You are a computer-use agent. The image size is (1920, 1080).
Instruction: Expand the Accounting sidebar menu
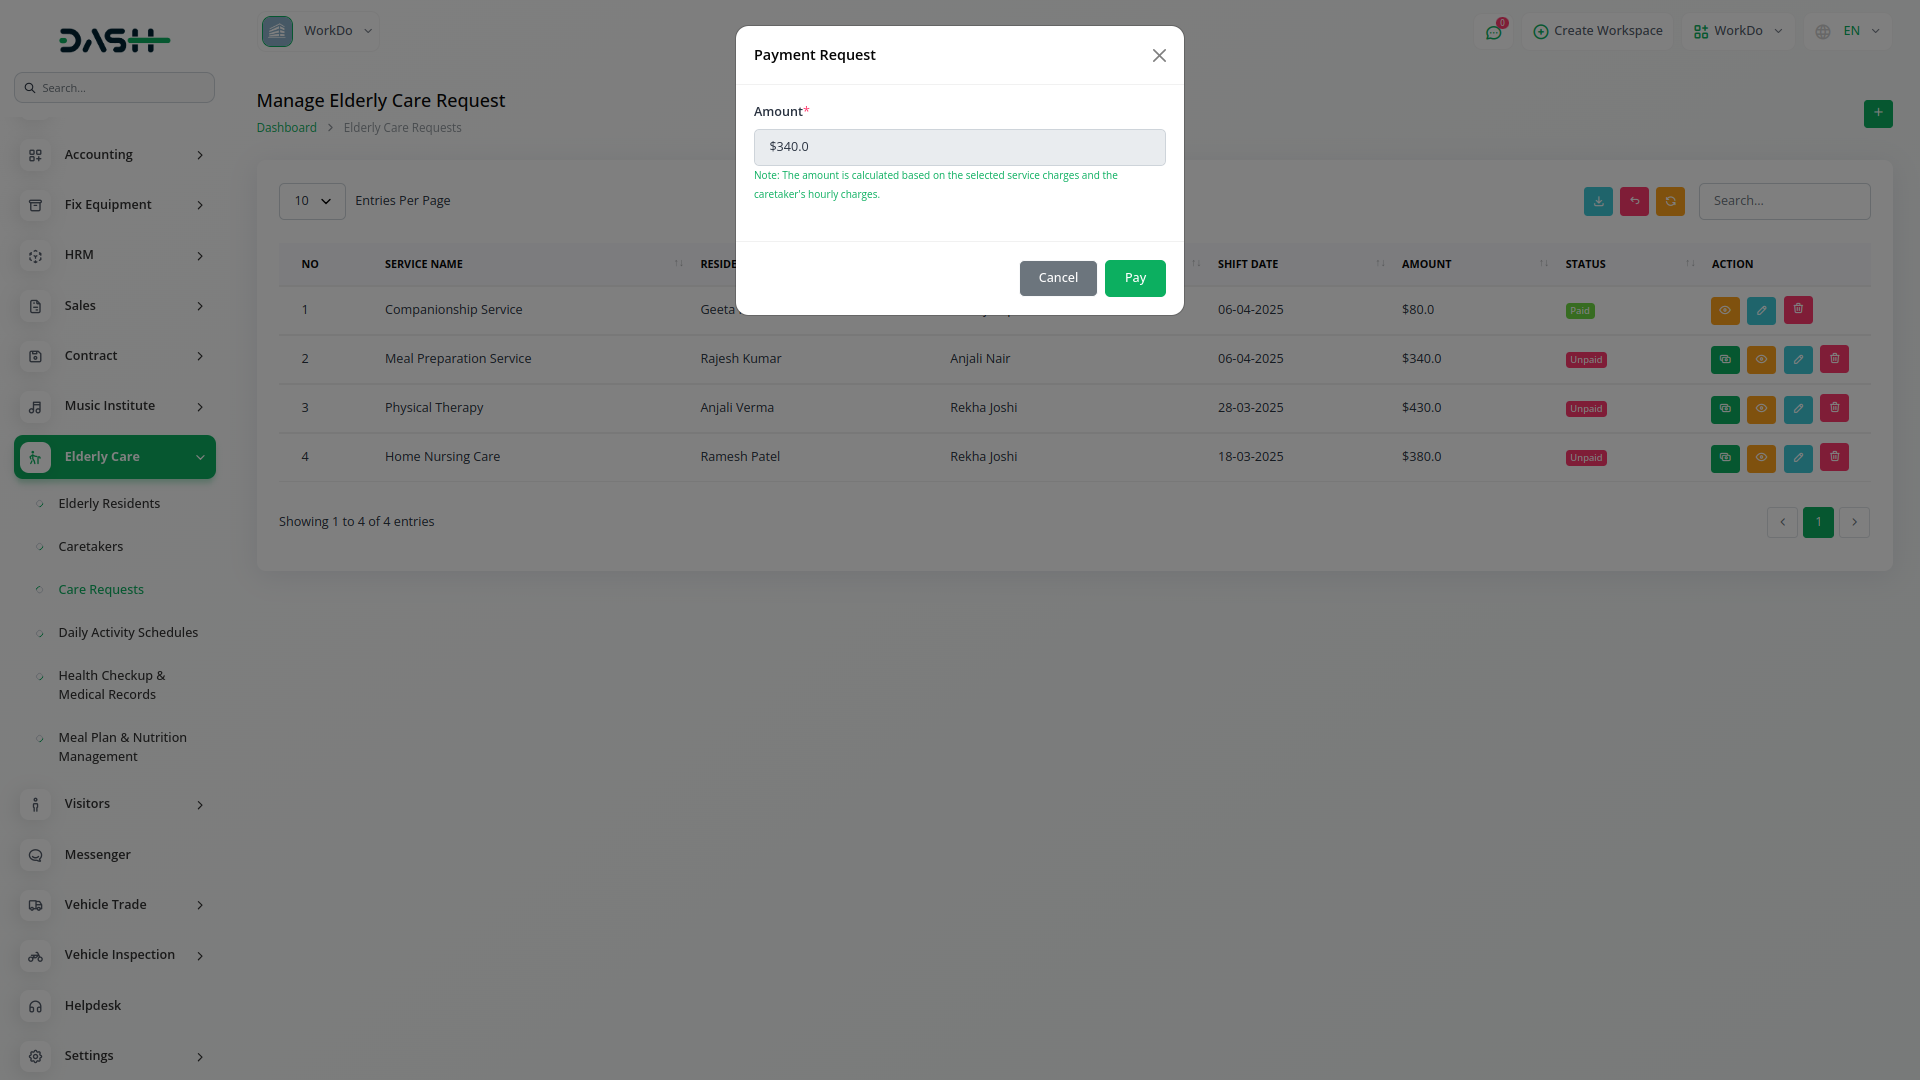click(x=115, y=155)
